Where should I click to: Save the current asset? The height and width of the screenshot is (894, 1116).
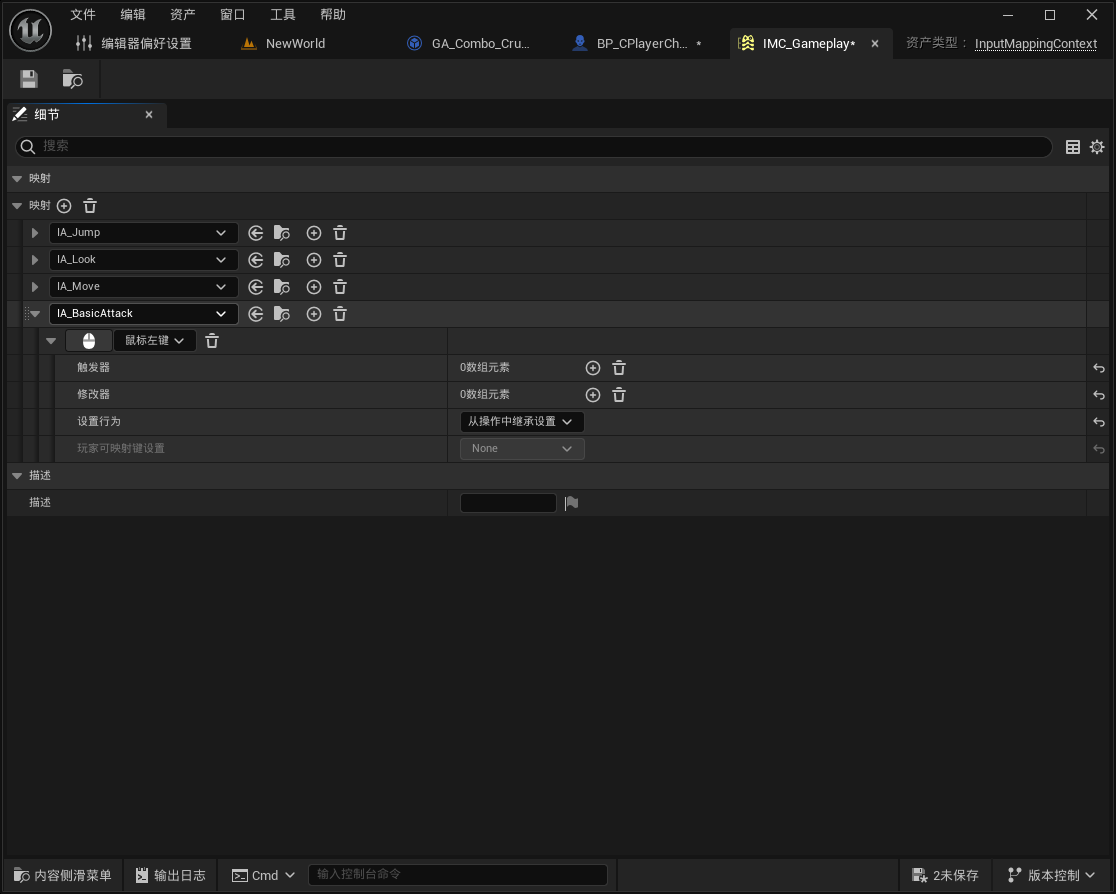point(28,79)
